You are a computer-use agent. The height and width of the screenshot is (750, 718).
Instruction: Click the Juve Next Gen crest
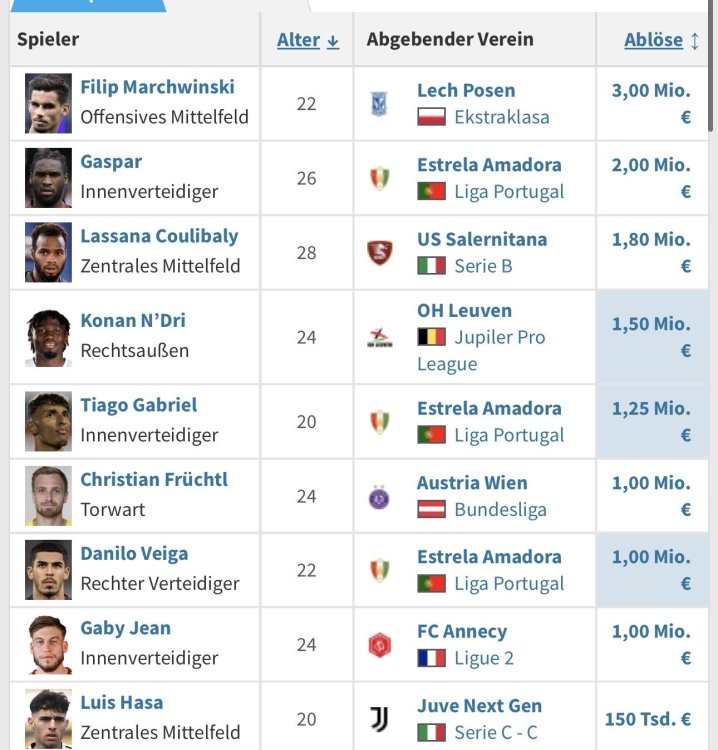click(x=379, y=719)
